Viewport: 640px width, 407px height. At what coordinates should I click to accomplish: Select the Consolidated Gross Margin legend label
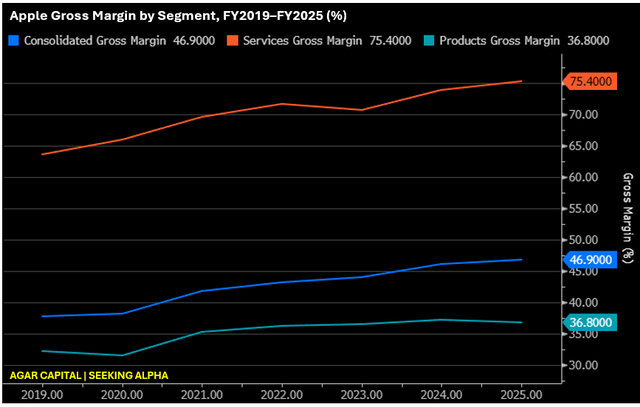pyautogui.click(x=95, y=40)
